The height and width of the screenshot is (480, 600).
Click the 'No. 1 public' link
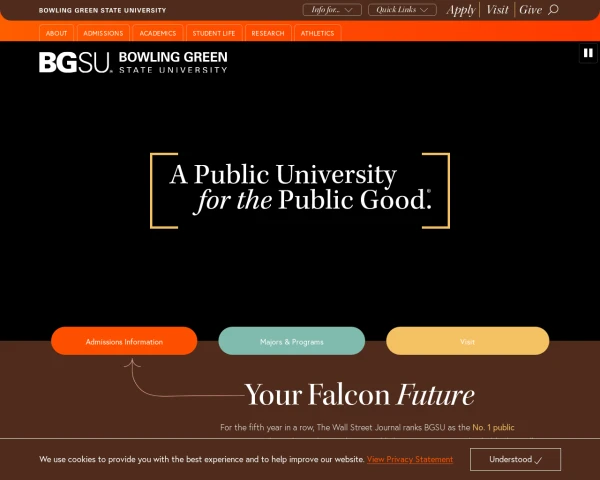(x=493, y=427)
